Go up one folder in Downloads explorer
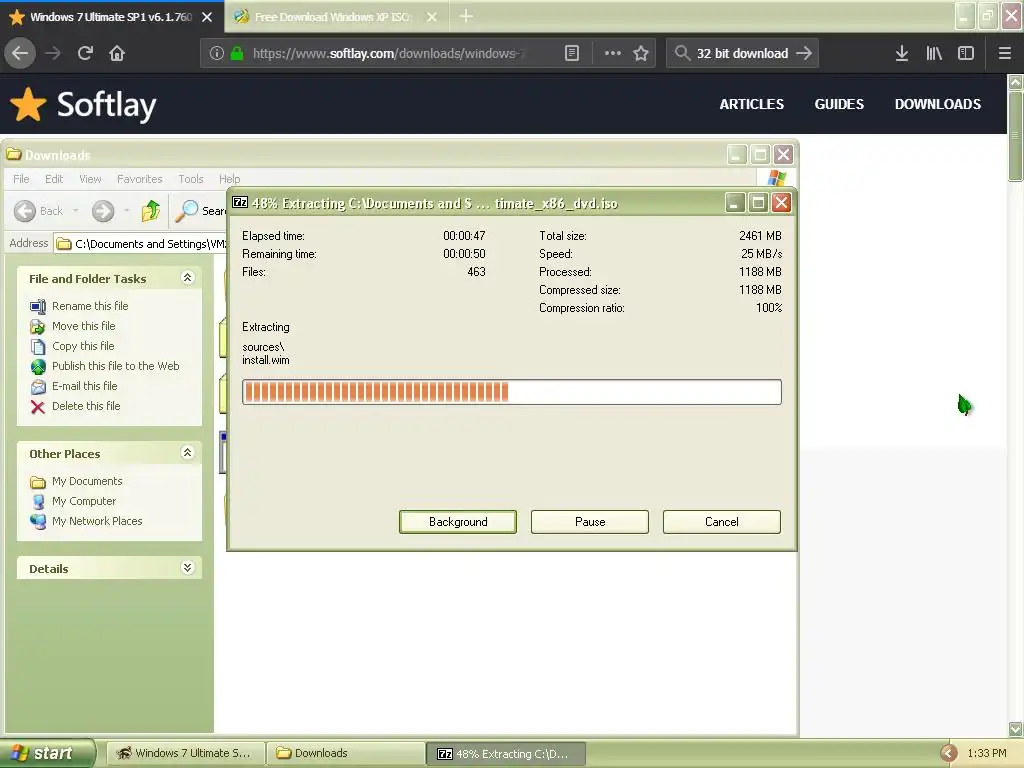 151,211
